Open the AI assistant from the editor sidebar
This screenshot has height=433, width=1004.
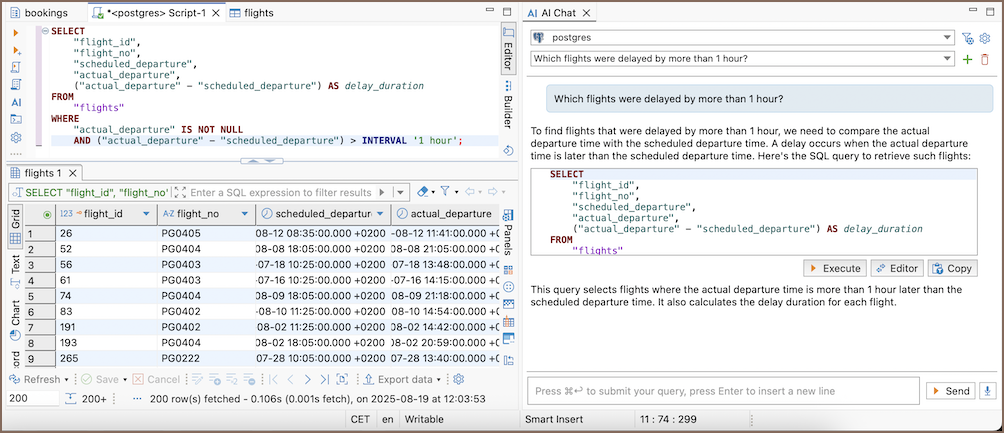click(x=16, y=102)
